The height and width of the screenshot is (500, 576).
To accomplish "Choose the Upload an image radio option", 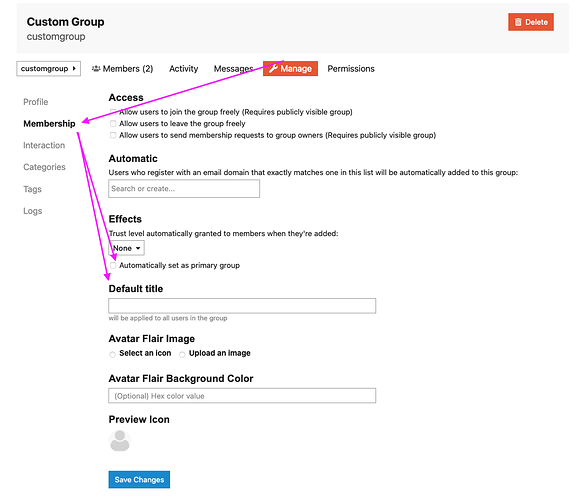I will 182,354.
